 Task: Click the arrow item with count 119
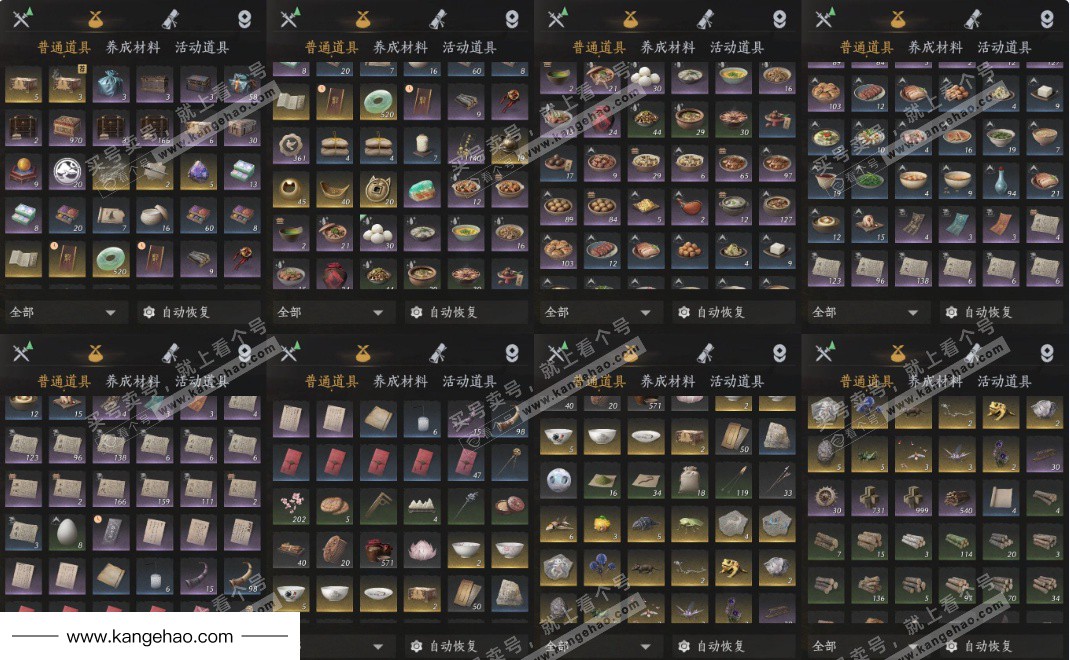pyautogui.click(x=734, y=480)
